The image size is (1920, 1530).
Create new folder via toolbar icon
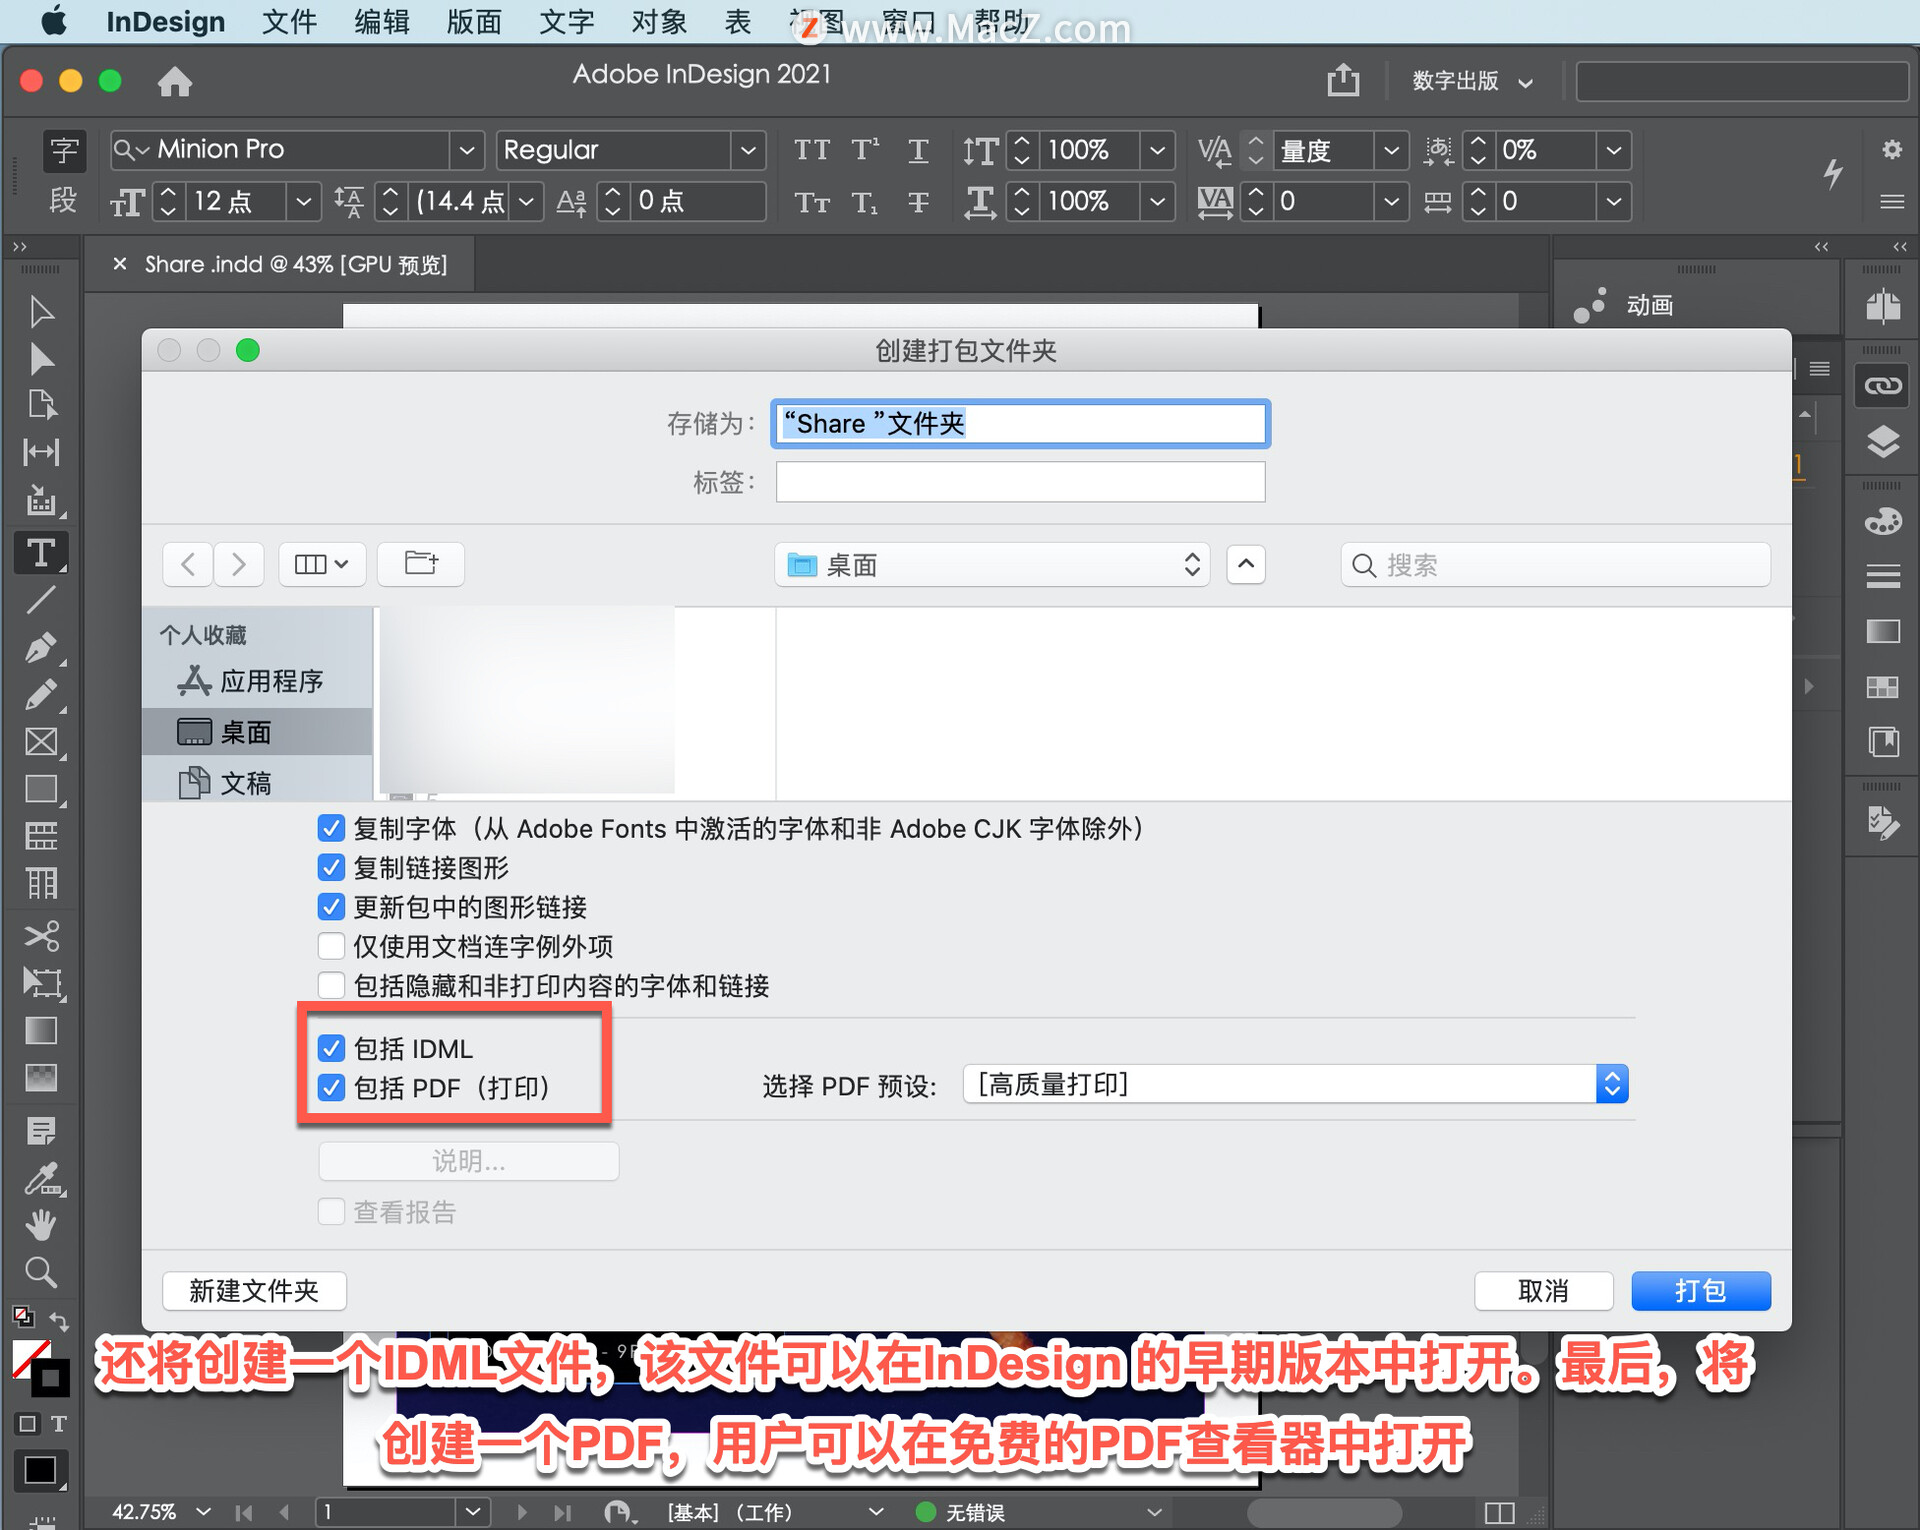click(x=421, y=564)
